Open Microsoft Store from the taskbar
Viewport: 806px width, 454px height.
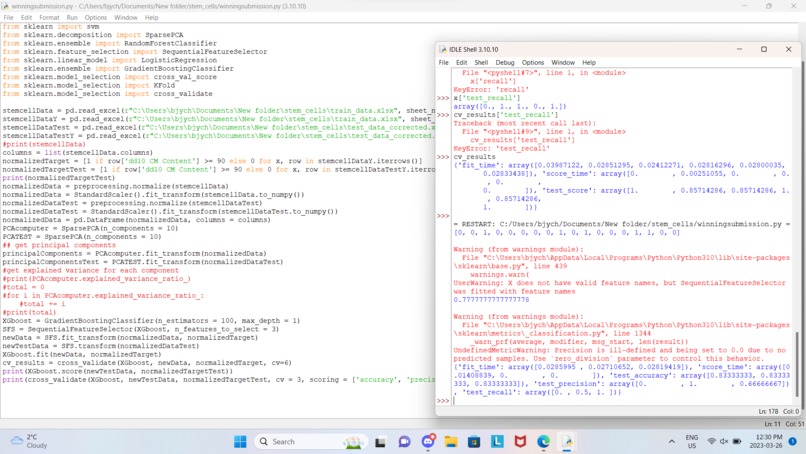tap(474, 442)
